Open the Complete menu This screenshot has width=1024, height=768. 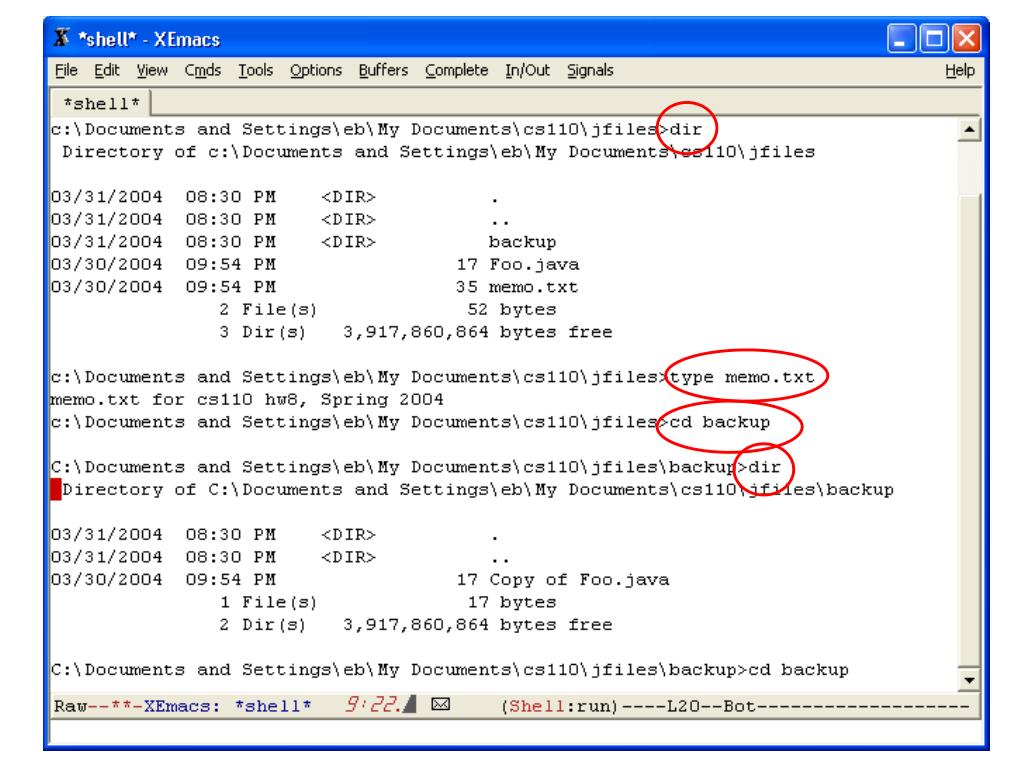tap(456, 71)
